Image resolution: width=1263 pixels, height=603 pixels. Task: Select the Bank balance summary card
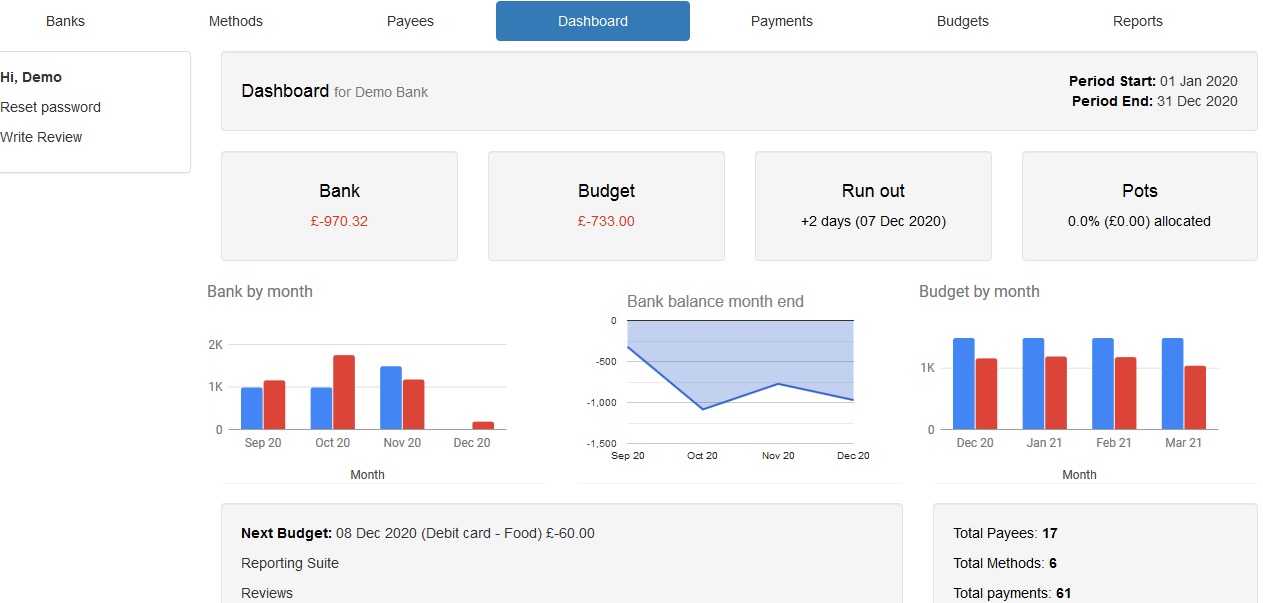tap(339, 206)
